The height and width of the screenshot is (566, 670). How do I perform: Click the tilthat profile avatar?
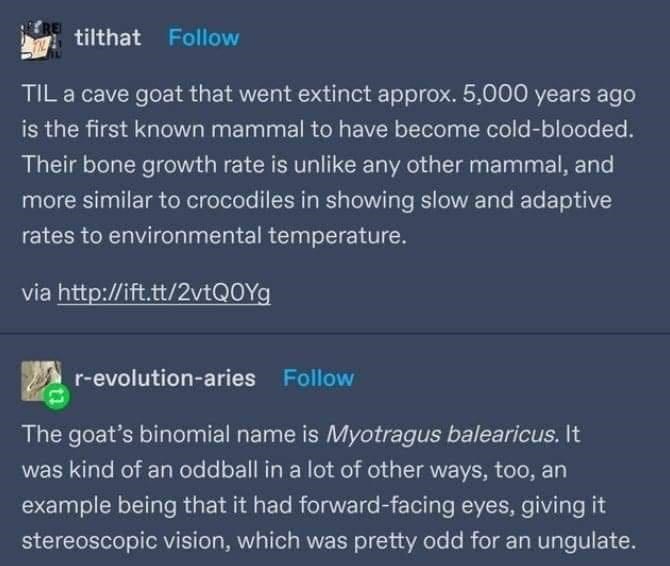click(42, 38)
